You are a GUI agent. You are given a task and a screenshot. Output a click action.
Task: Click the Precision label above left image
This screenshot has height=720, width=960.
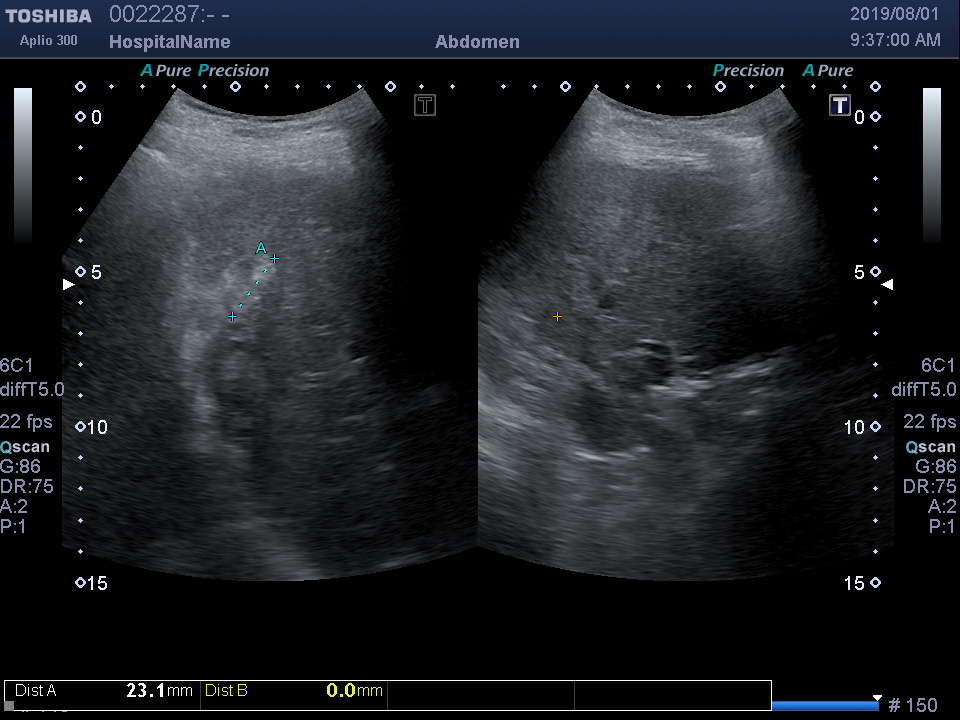click(x=233, y=70)
